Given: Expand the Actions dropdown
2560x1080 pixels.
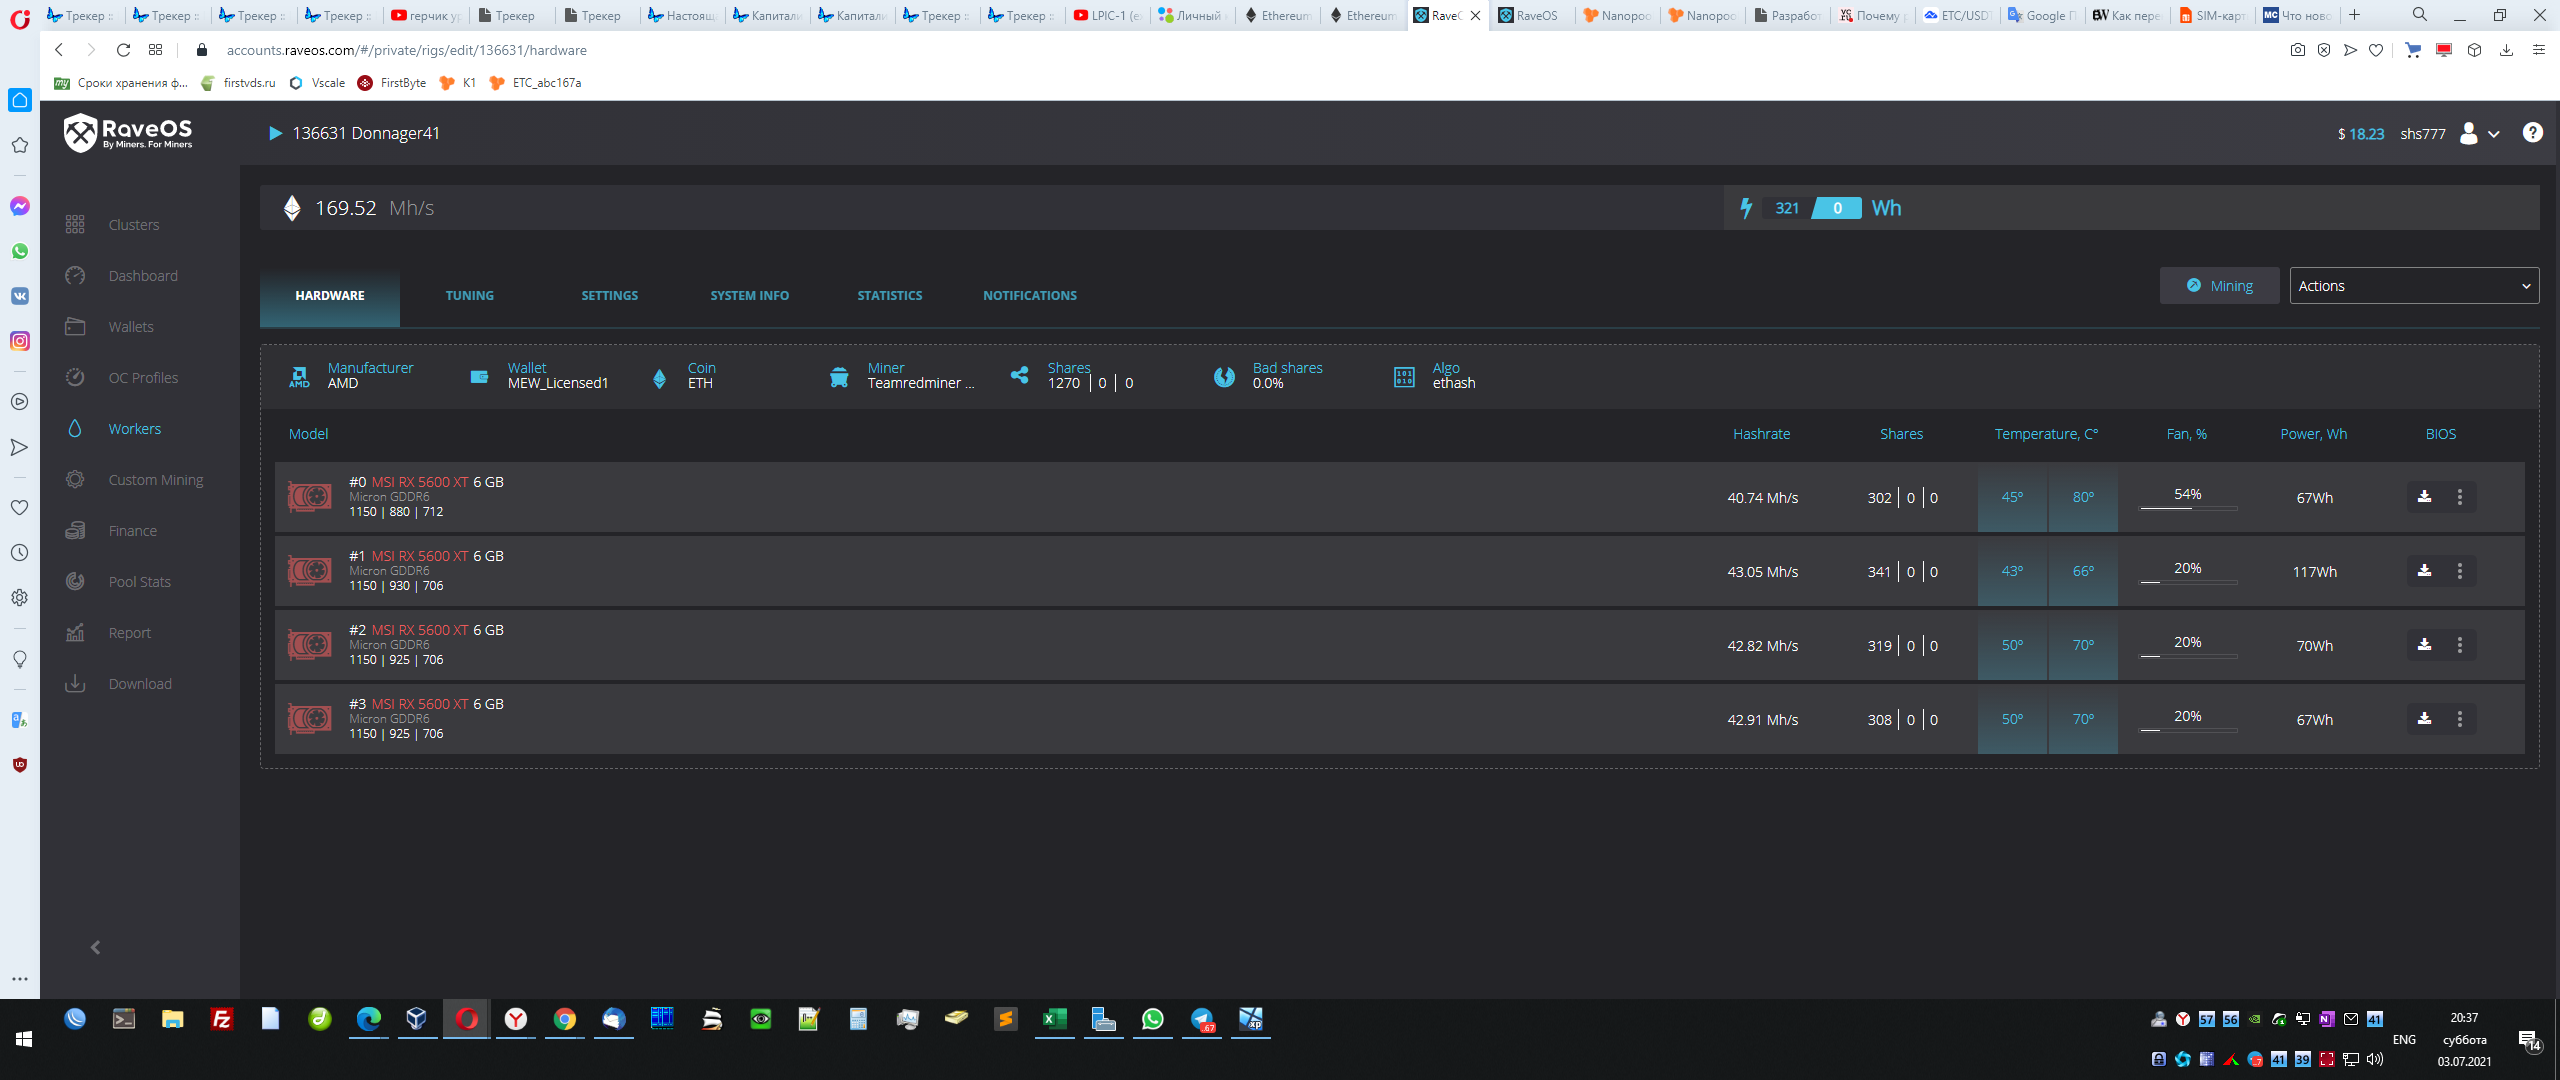Looking at the screenshot, I should coord(2413,286).
